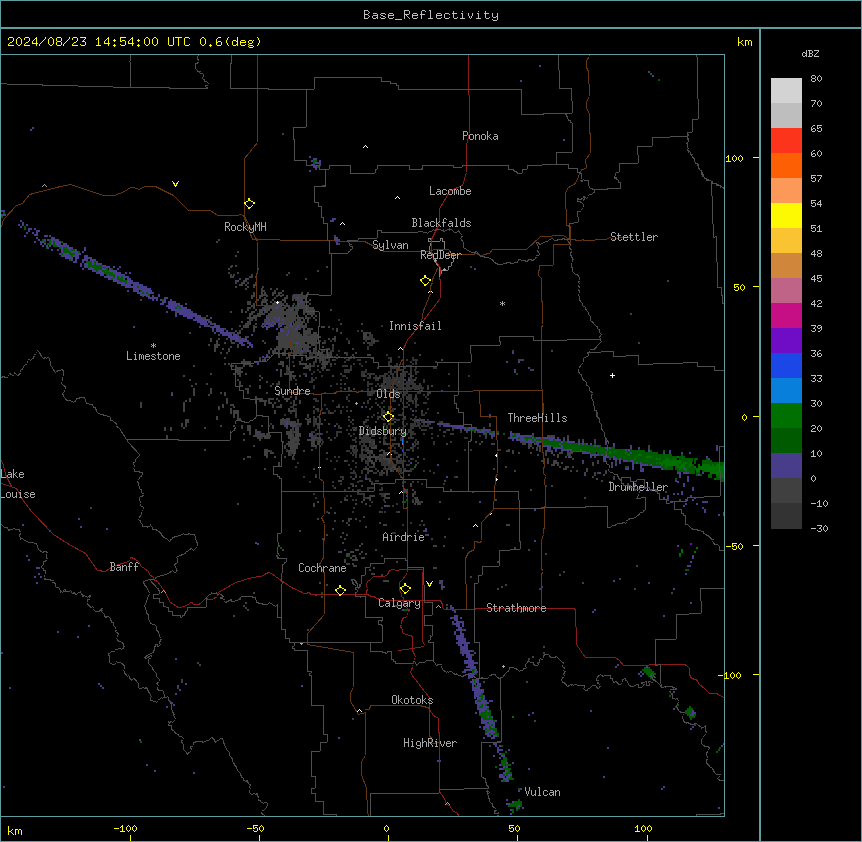Click the Lake Louise label
Viewport: 862px width, 842px height.
(x=18, y=484)
